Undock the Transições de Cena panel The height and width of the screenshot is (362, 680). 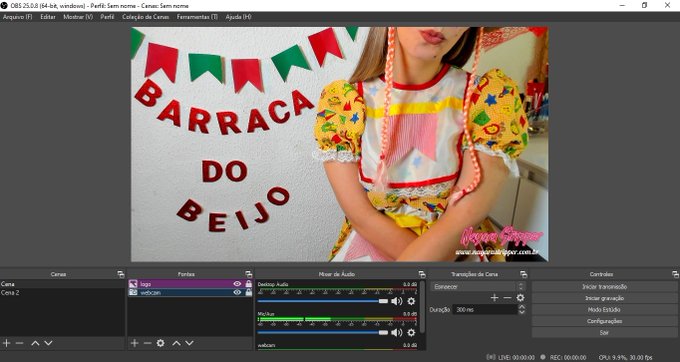[523, 274]
